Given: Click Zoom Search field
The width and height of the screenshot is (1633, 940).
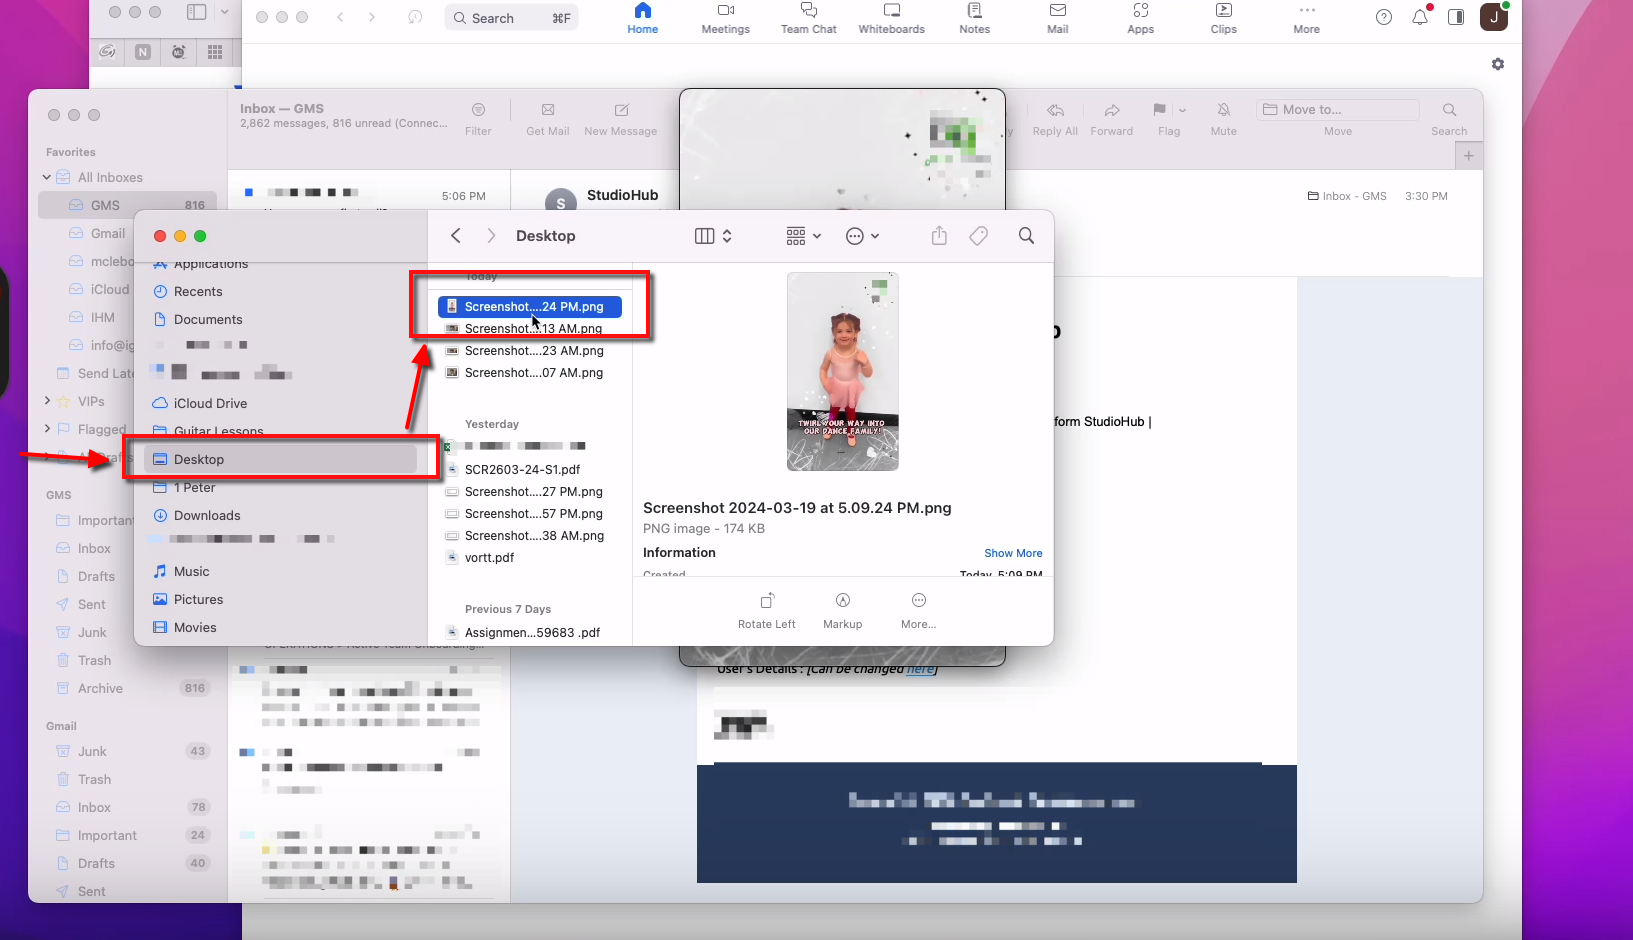Looking at the screenshot, I should [x=511, y=18].
